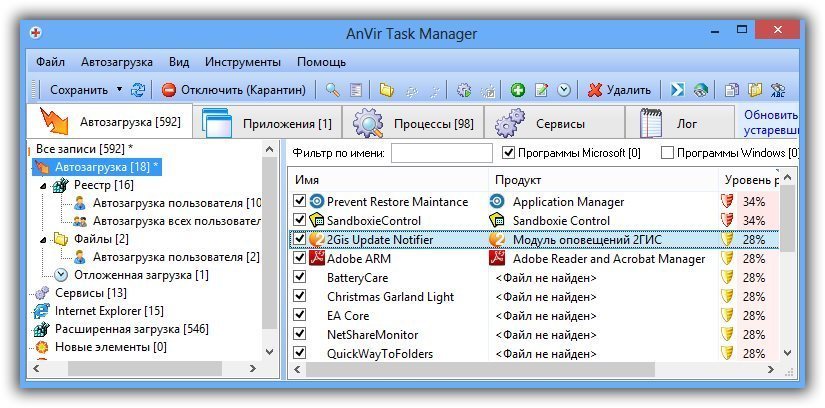Open the Файл menu
The height and width of the screenshot is (408, 825).
[51, 62]
